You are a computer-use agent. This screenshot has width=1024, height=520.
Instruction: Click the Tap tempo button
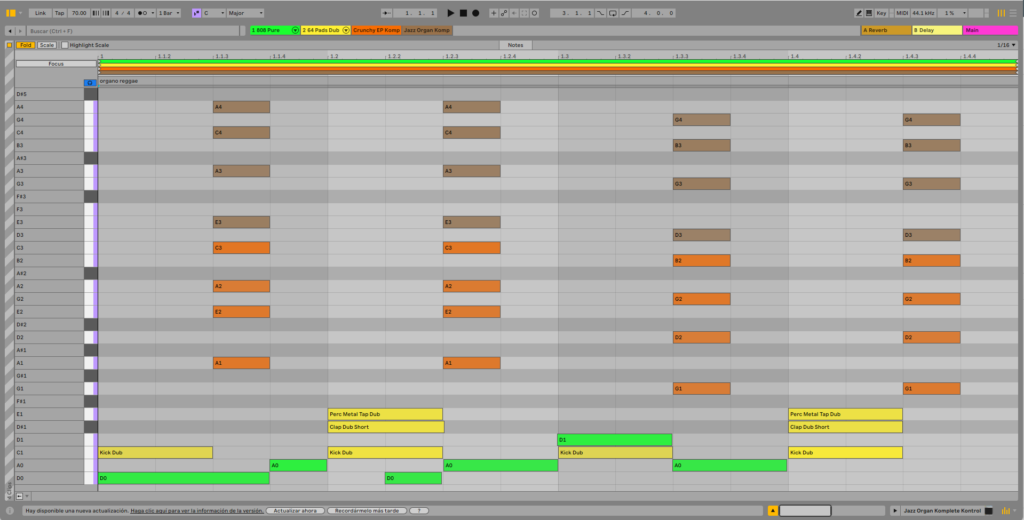[59, 13]
